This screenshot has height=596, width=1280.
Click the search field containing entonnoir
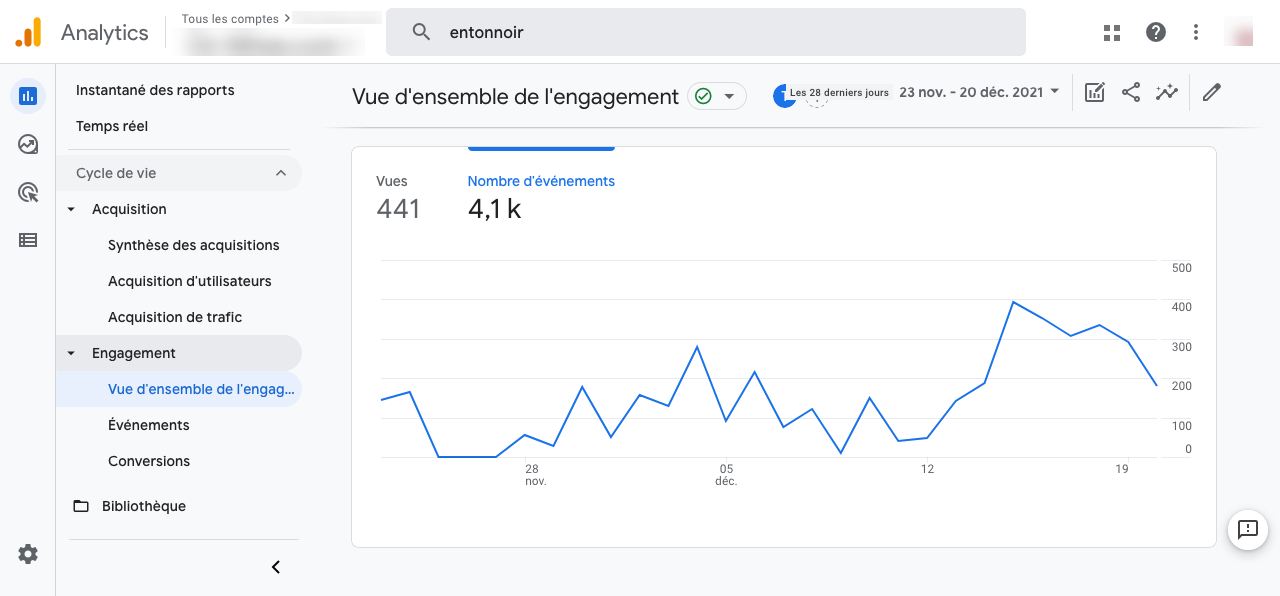(705, 33)
